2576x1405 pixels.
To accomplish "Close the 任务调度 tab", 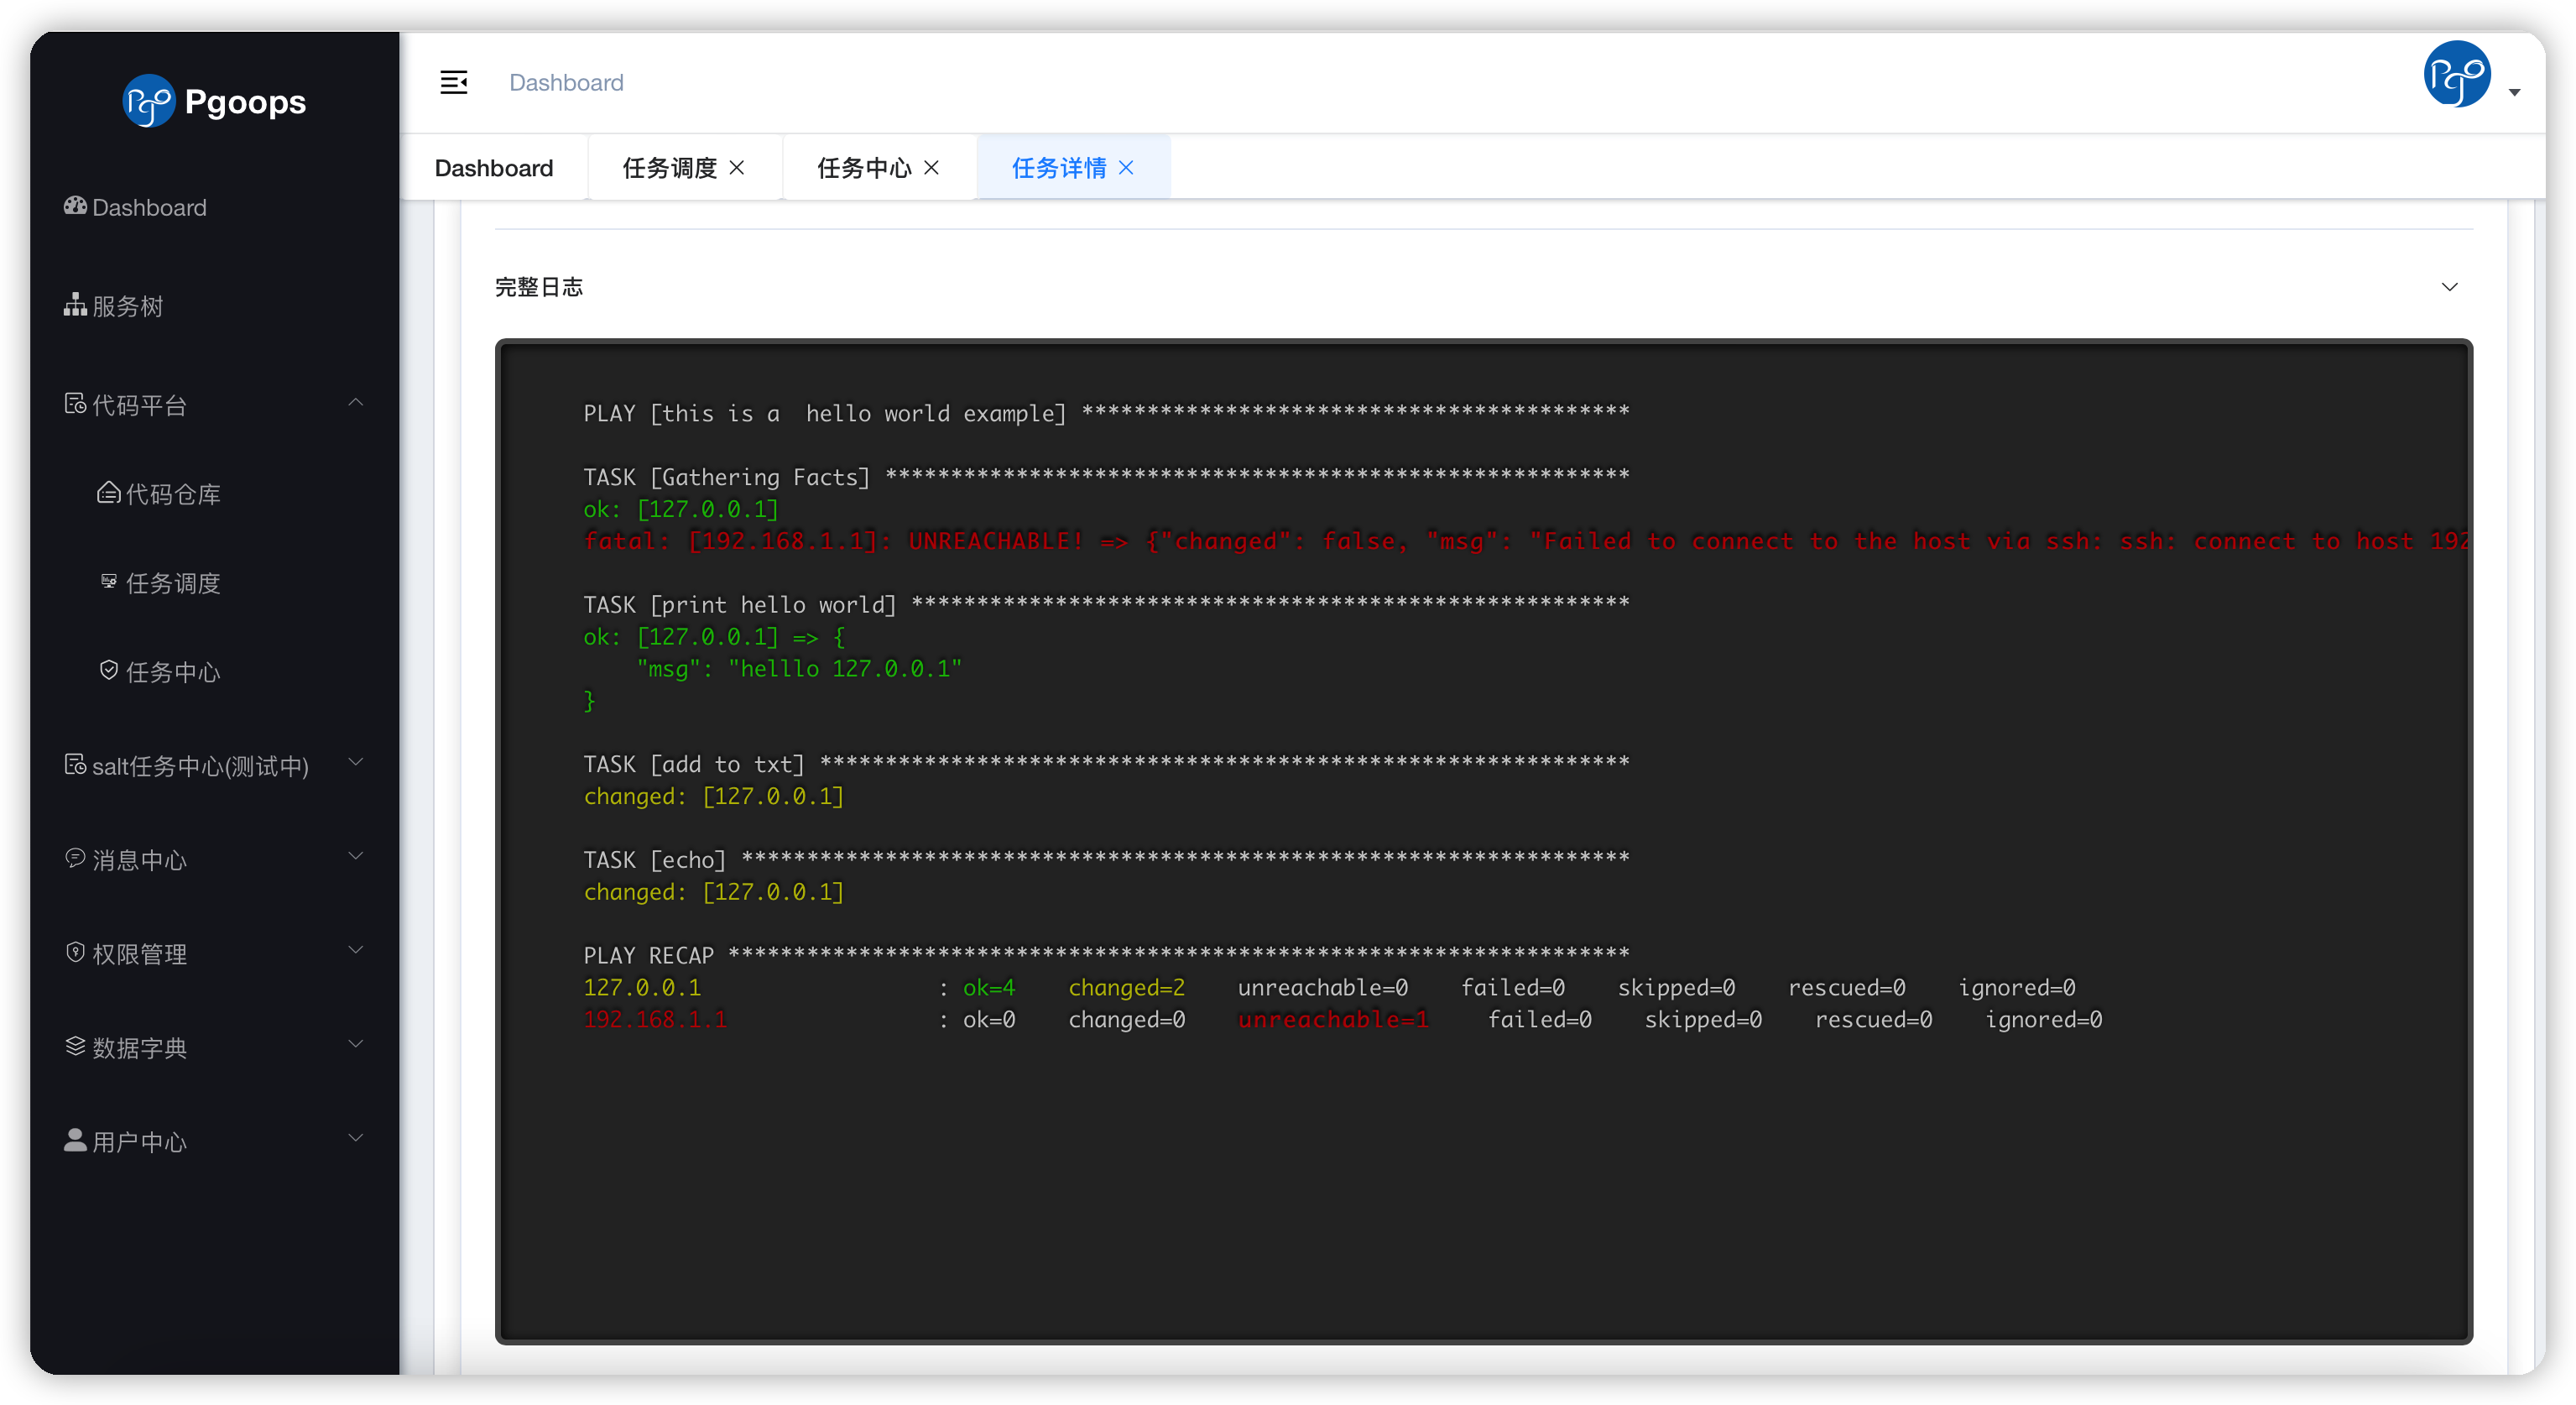I will click(x=737, y=168).
